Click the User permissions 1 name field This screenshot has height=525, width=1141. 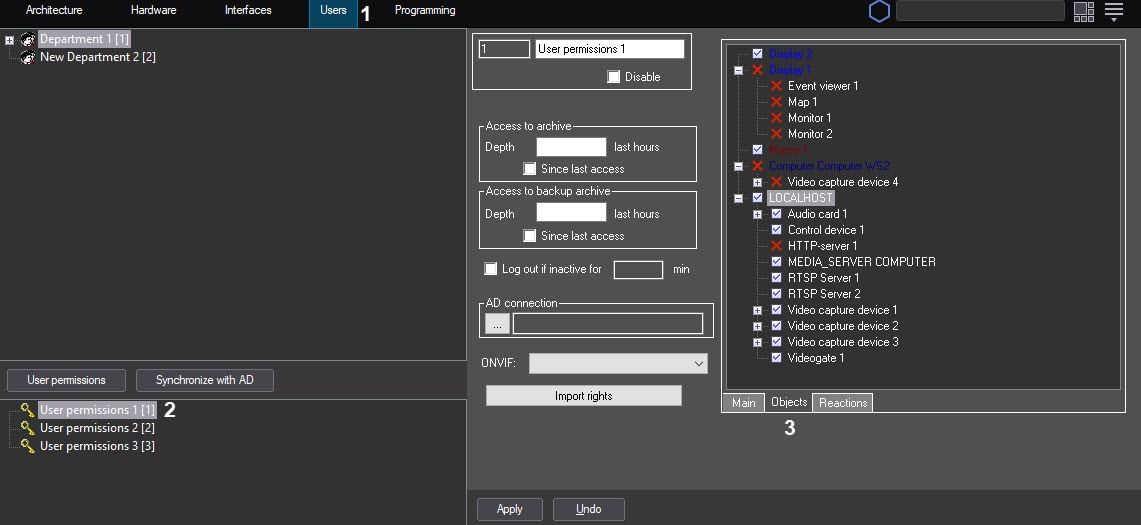click(x=610, y=49)
